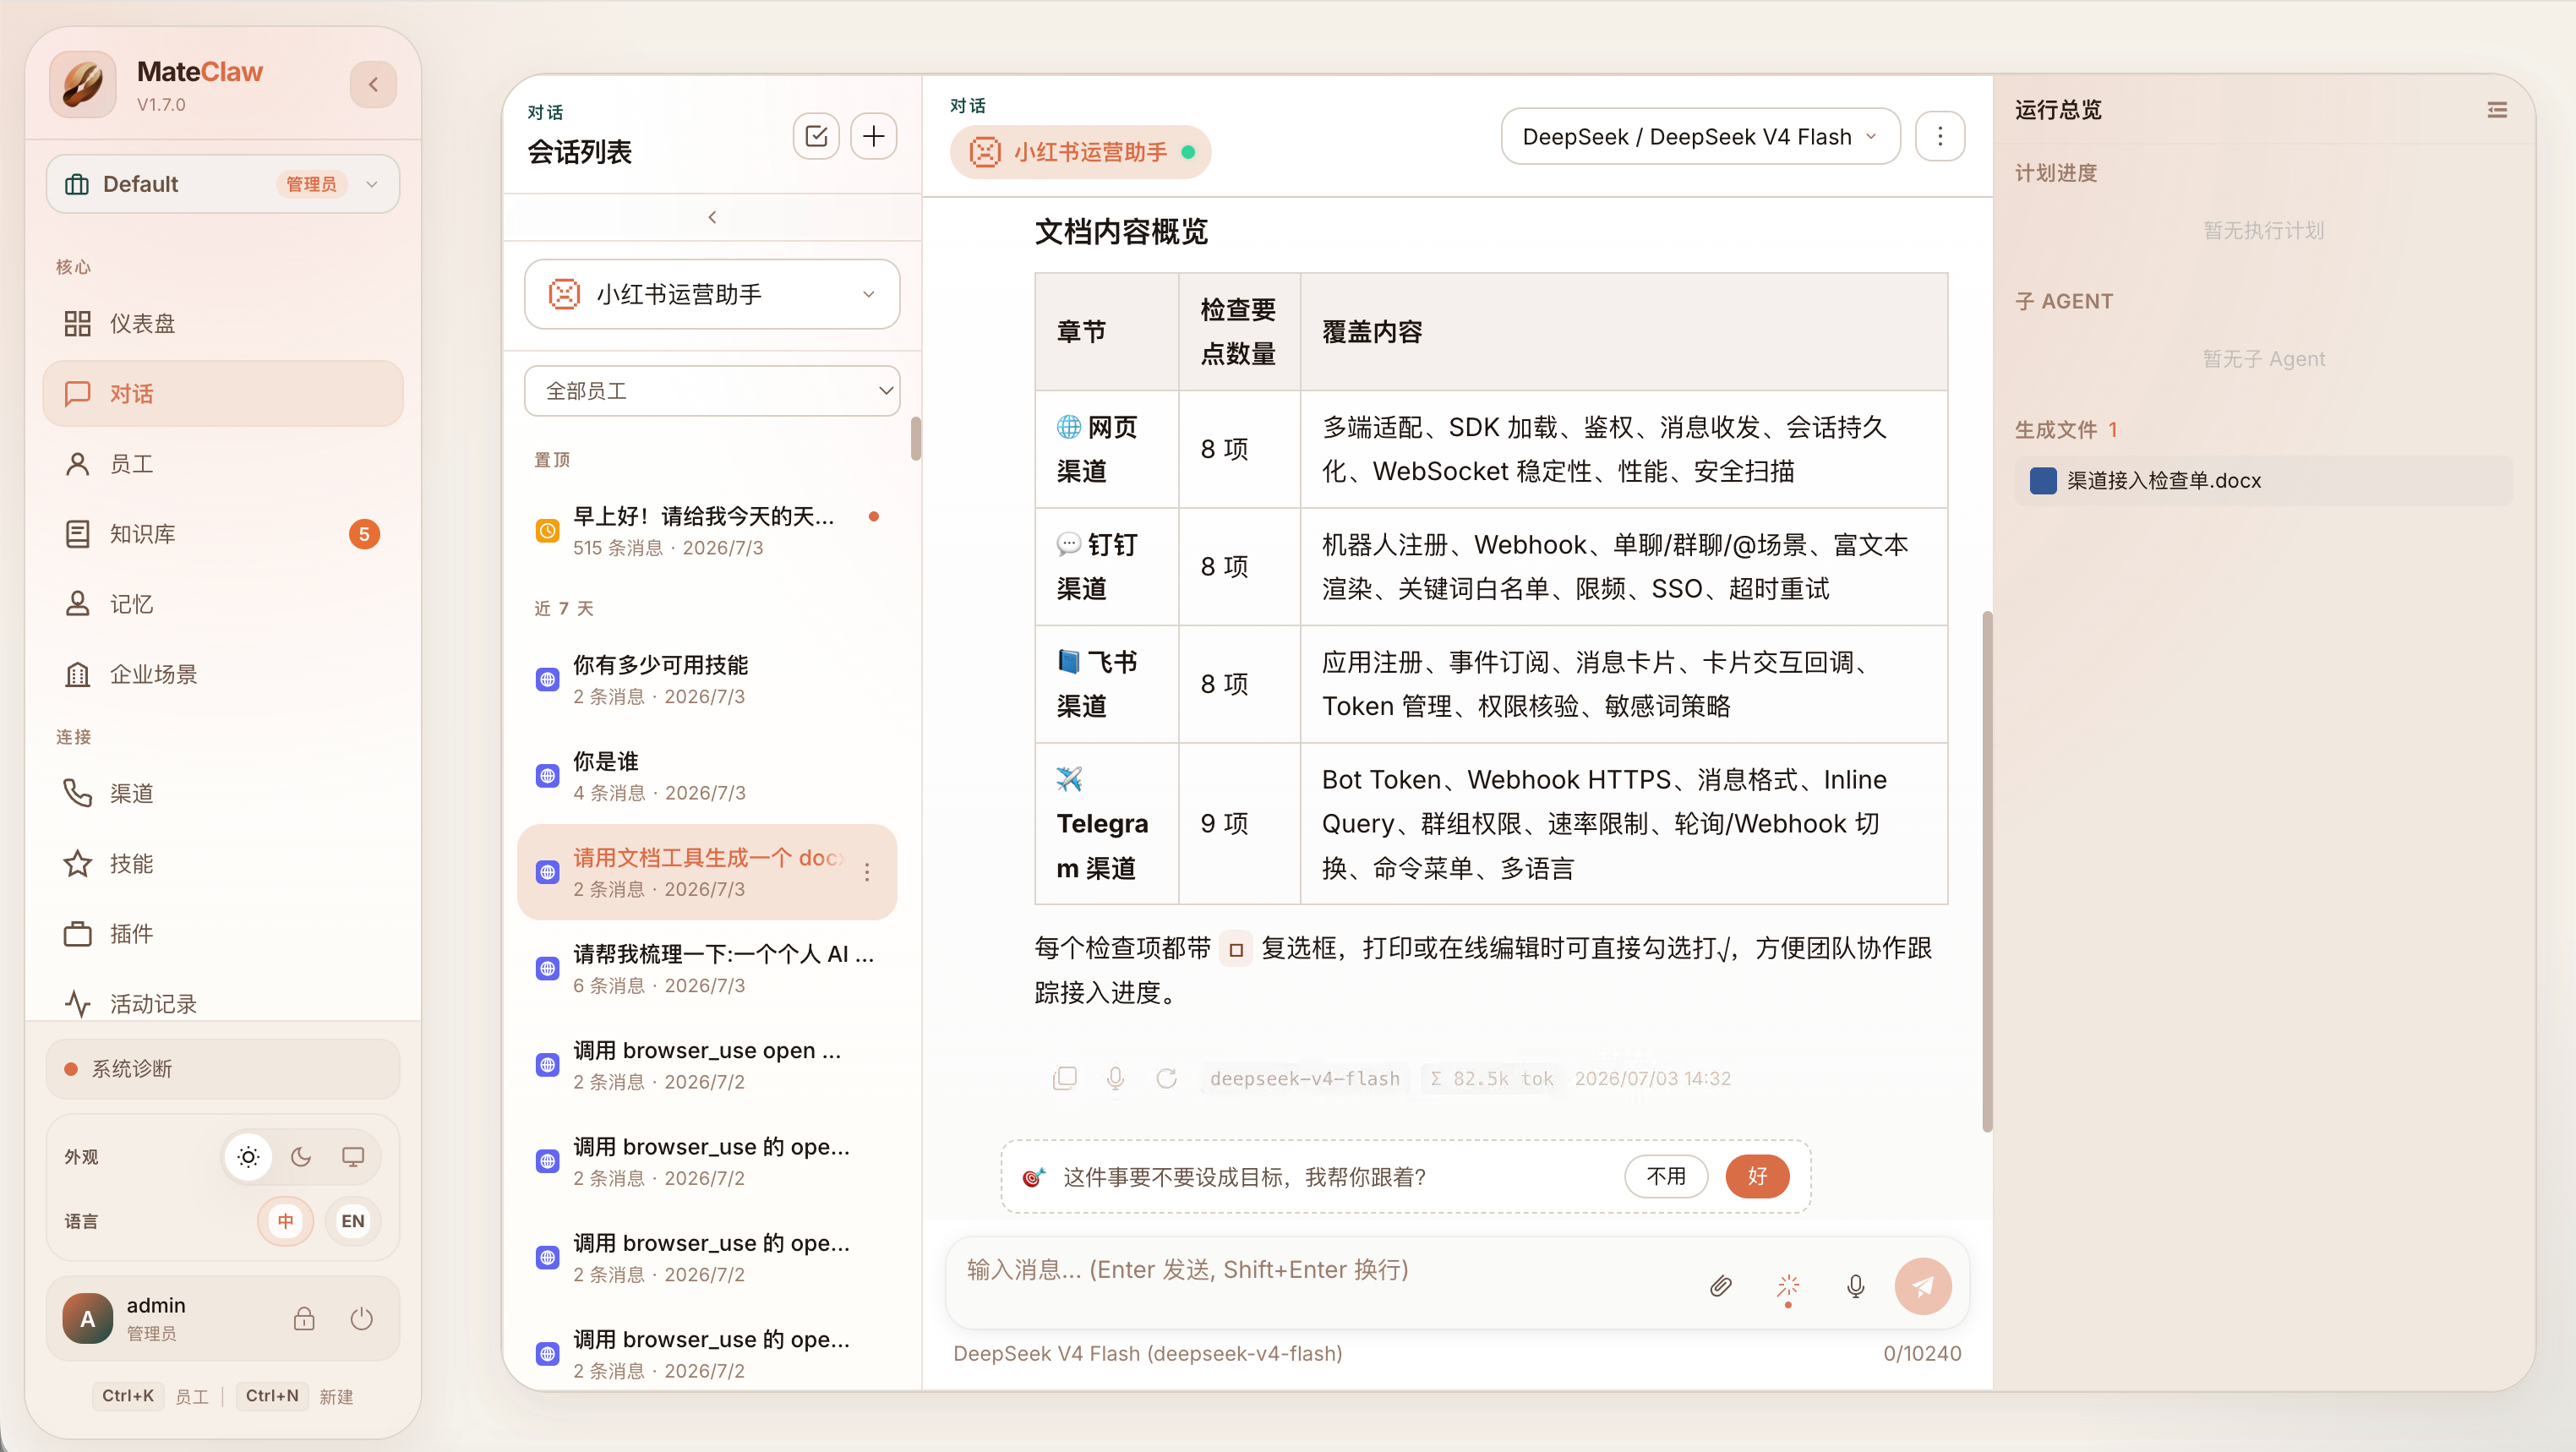The image size is (2576, 1452).
Task: Open the 员工 page
Action: (222, 463)
